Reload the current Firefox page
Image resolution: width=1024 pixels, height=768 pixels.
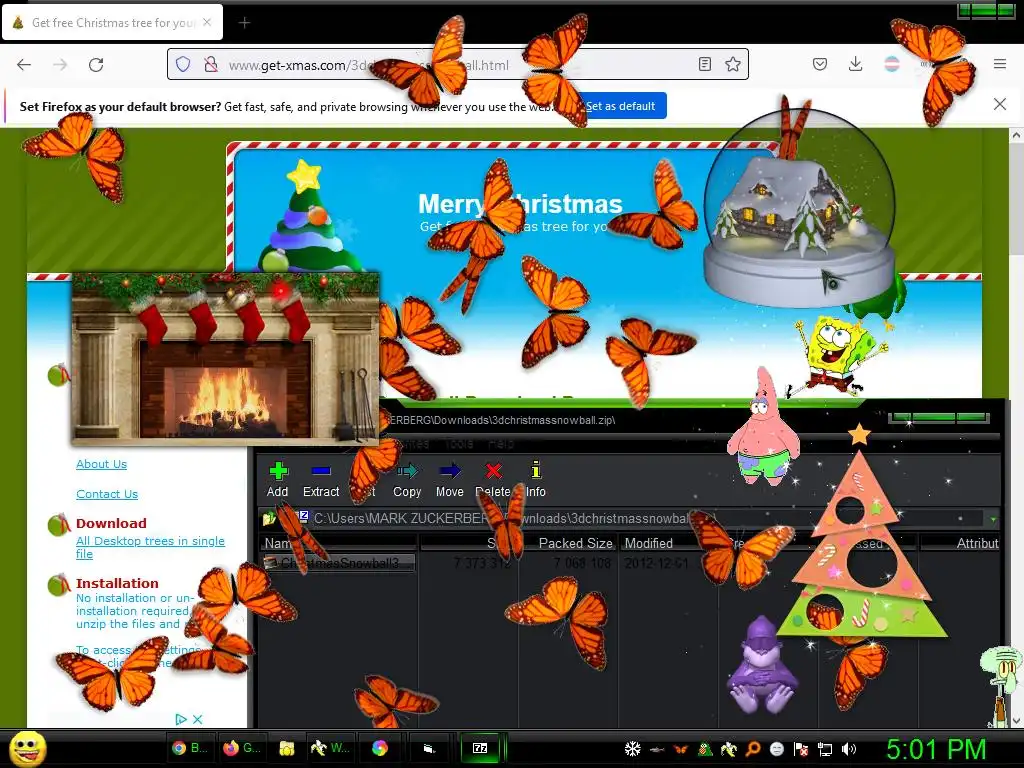pos(96,65)
